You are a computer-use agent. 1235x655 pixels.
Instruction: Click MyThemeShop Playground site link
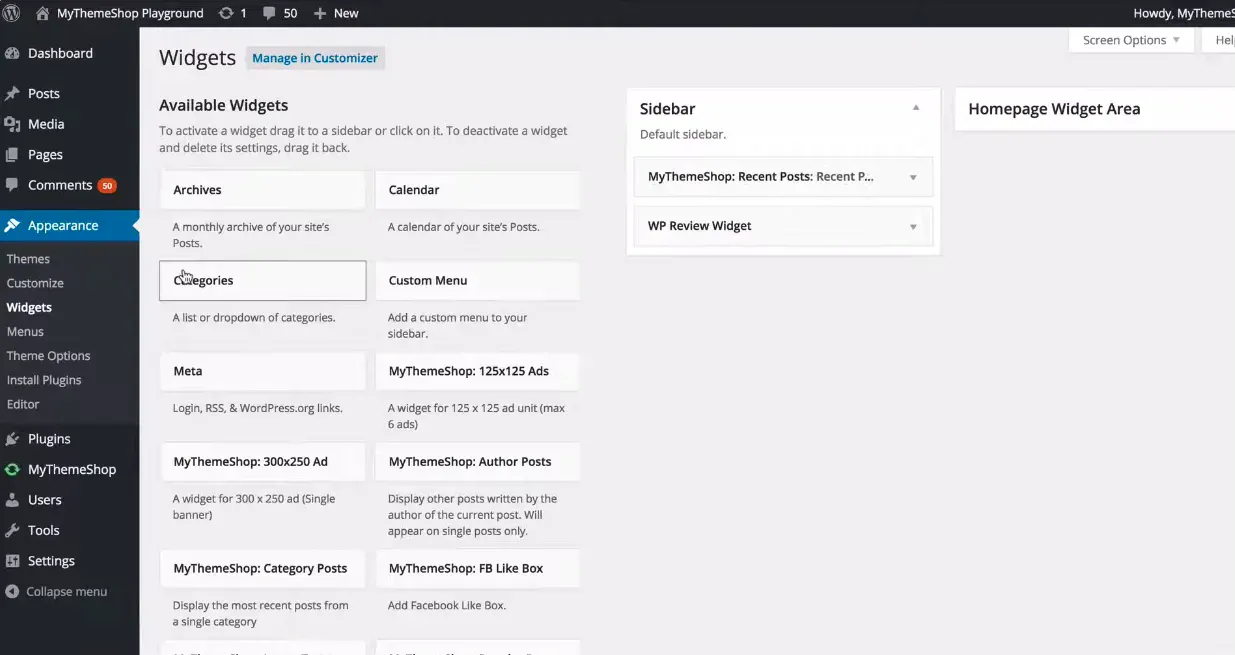point(130,13)
